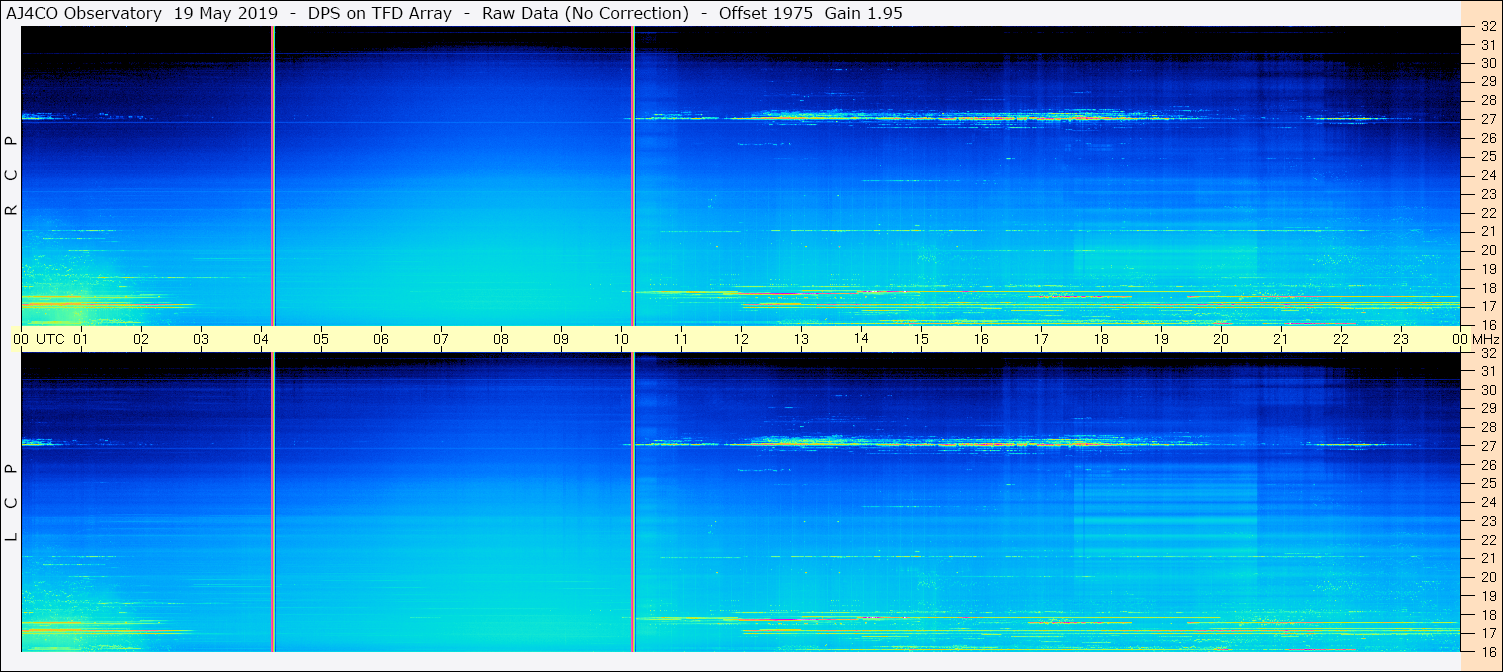Click hour '07' on the time axis
This screenshot has height=672, width=1503.
click(441, 340)
